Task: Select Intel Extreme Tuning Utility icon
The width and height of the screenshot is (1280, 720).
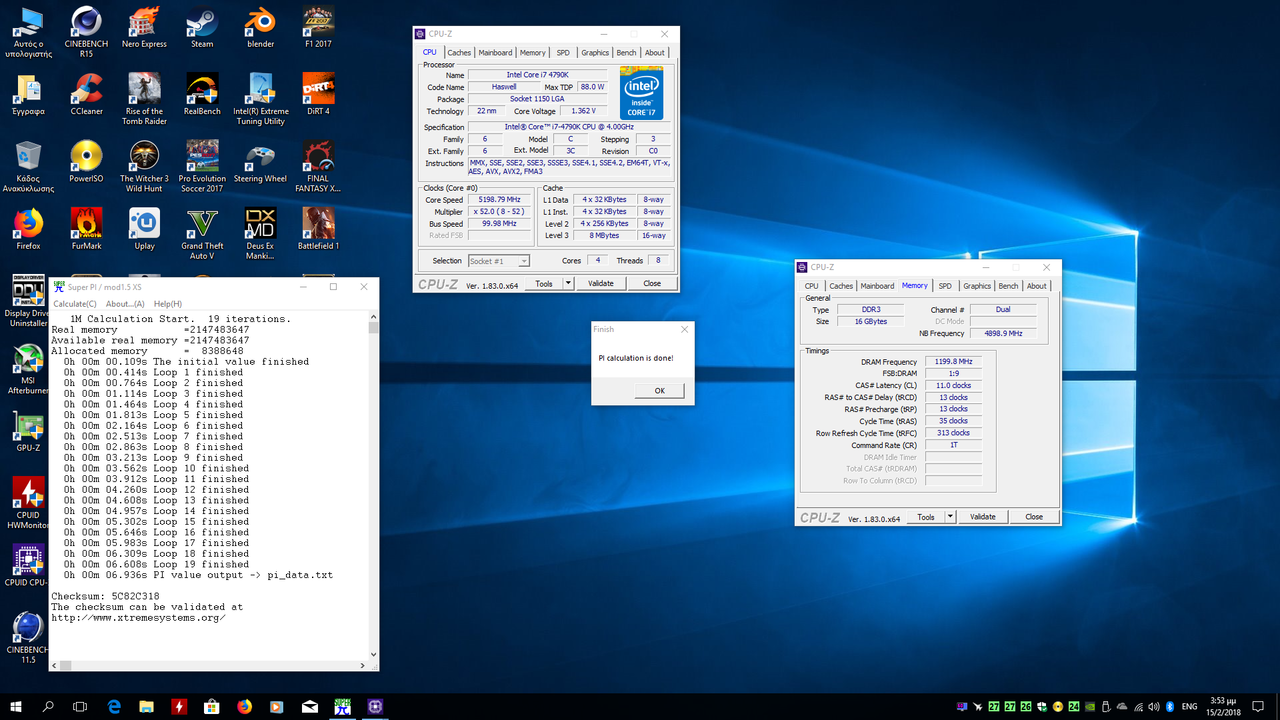Action: coord(260,99)
